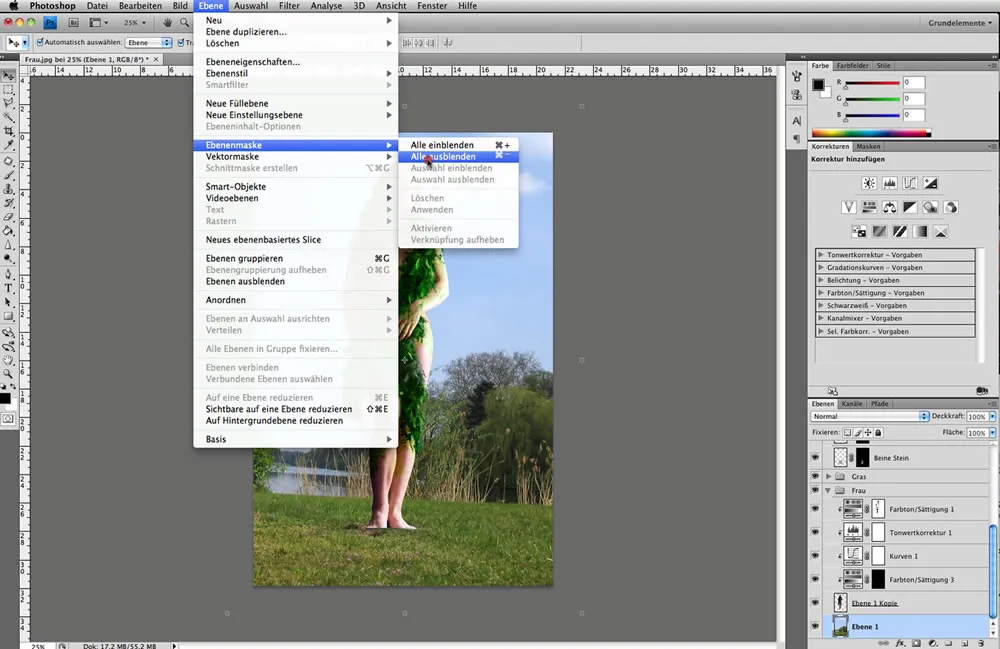Screen dimensions: 1000x649
Task: Open the Normal blend mode dropdown
Action: coord(864,416)
